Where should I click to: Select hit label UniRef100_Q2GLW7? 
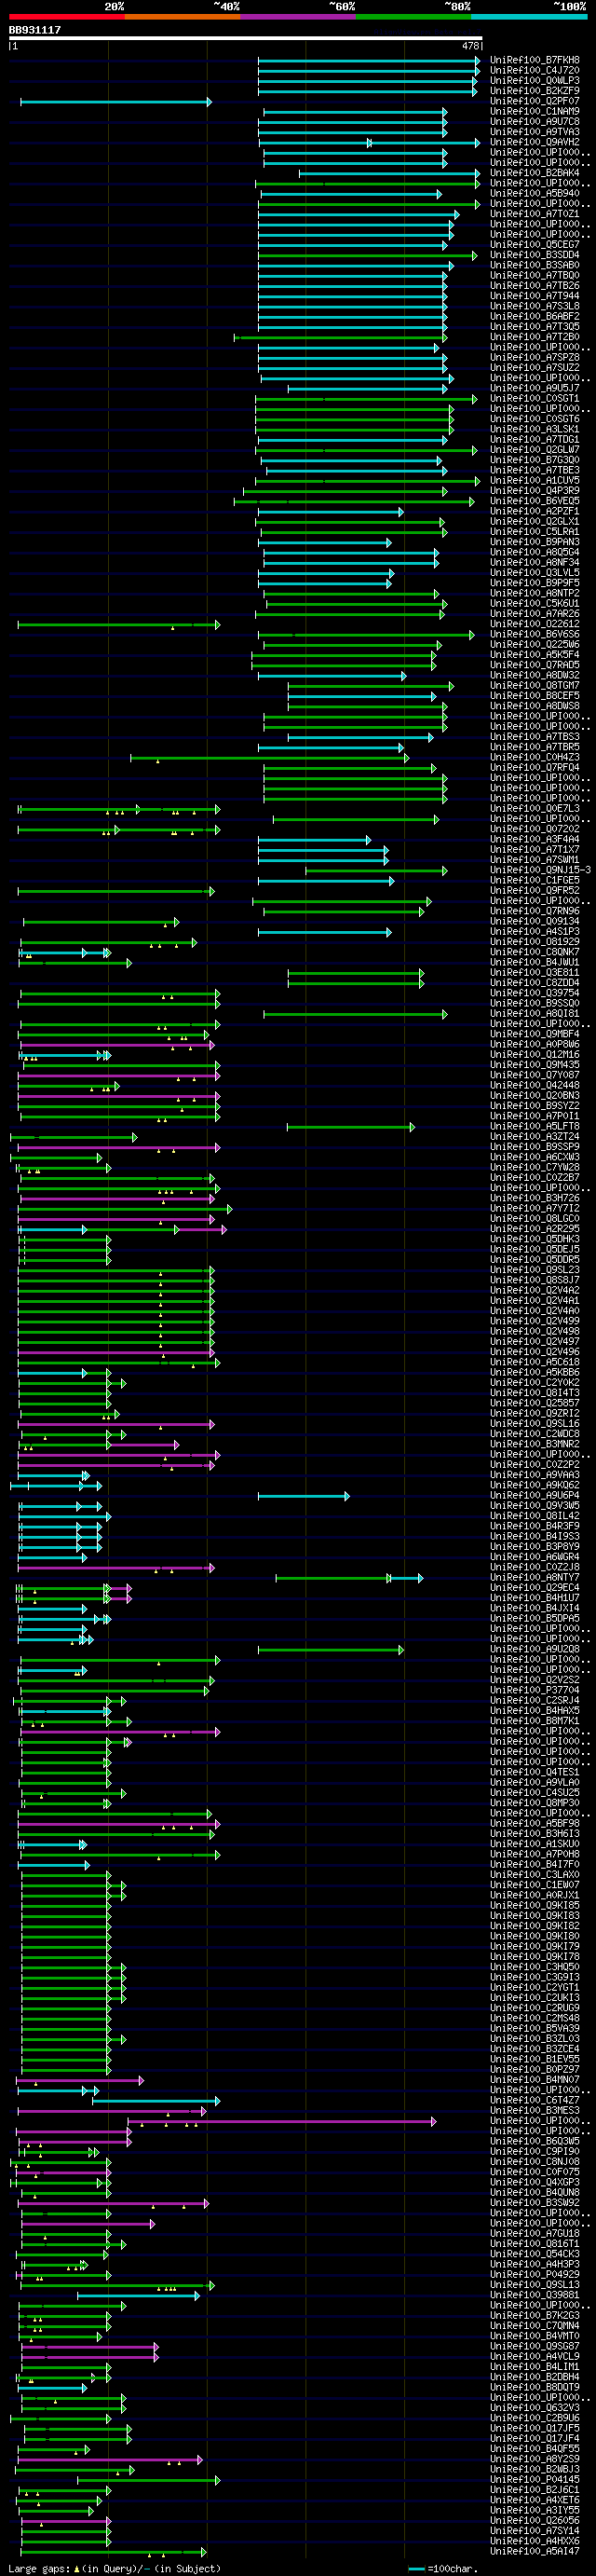[534, 450]
